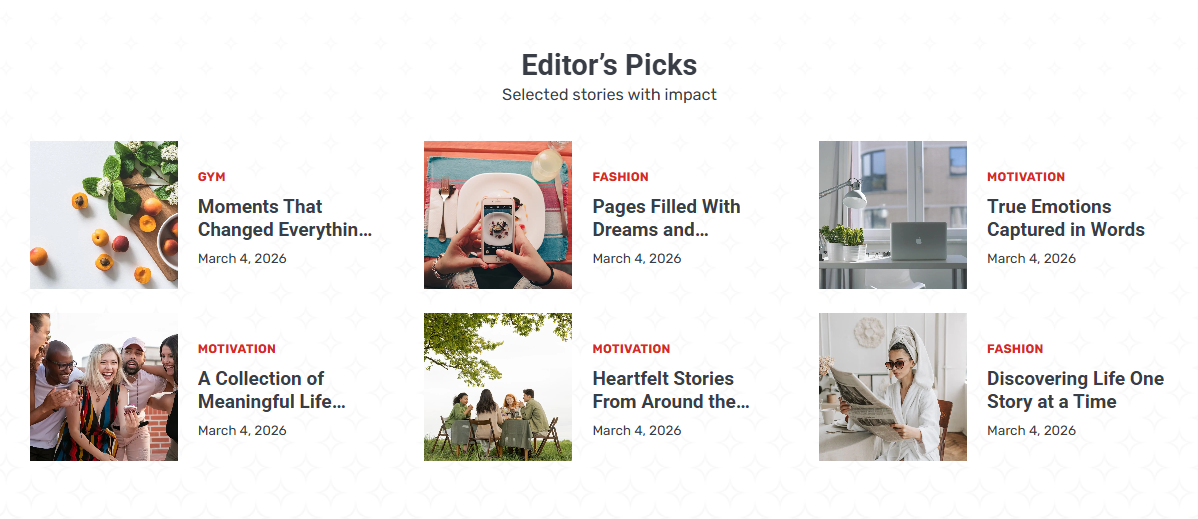Open "Heartfelt Stories From Around the…" article
The height and width of the screenshot is (519, 1198).
click(670, 390)
